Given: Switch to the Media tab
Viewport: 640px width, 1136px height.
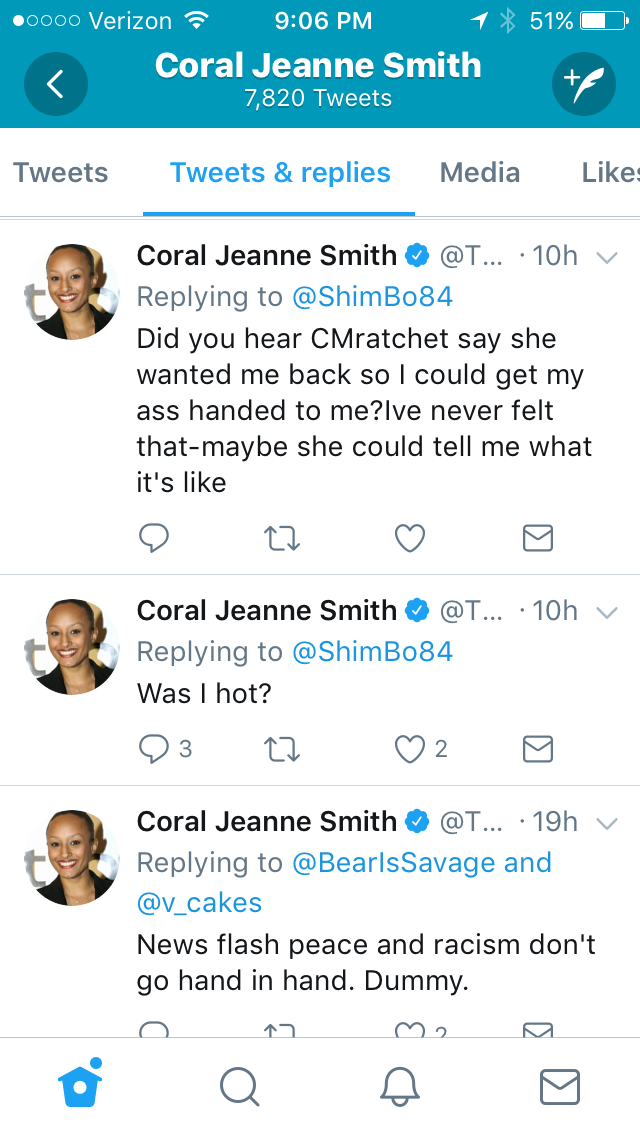Looking at the screenshot, I should coord(480,172).
